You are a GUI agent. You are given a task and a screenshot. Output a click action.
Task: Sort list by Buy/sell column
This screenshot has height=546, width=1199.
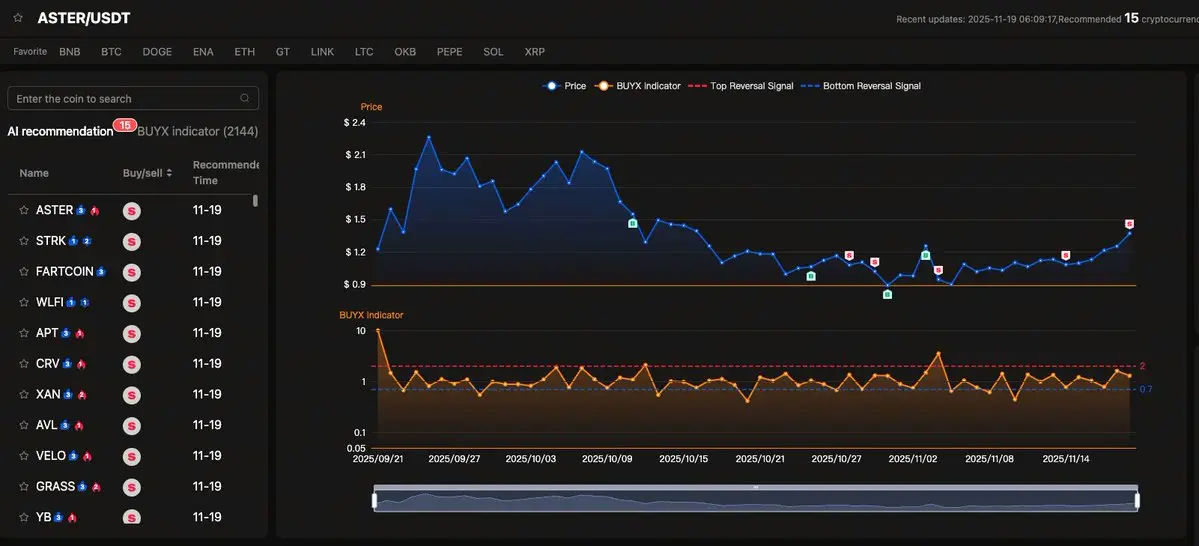148,173
